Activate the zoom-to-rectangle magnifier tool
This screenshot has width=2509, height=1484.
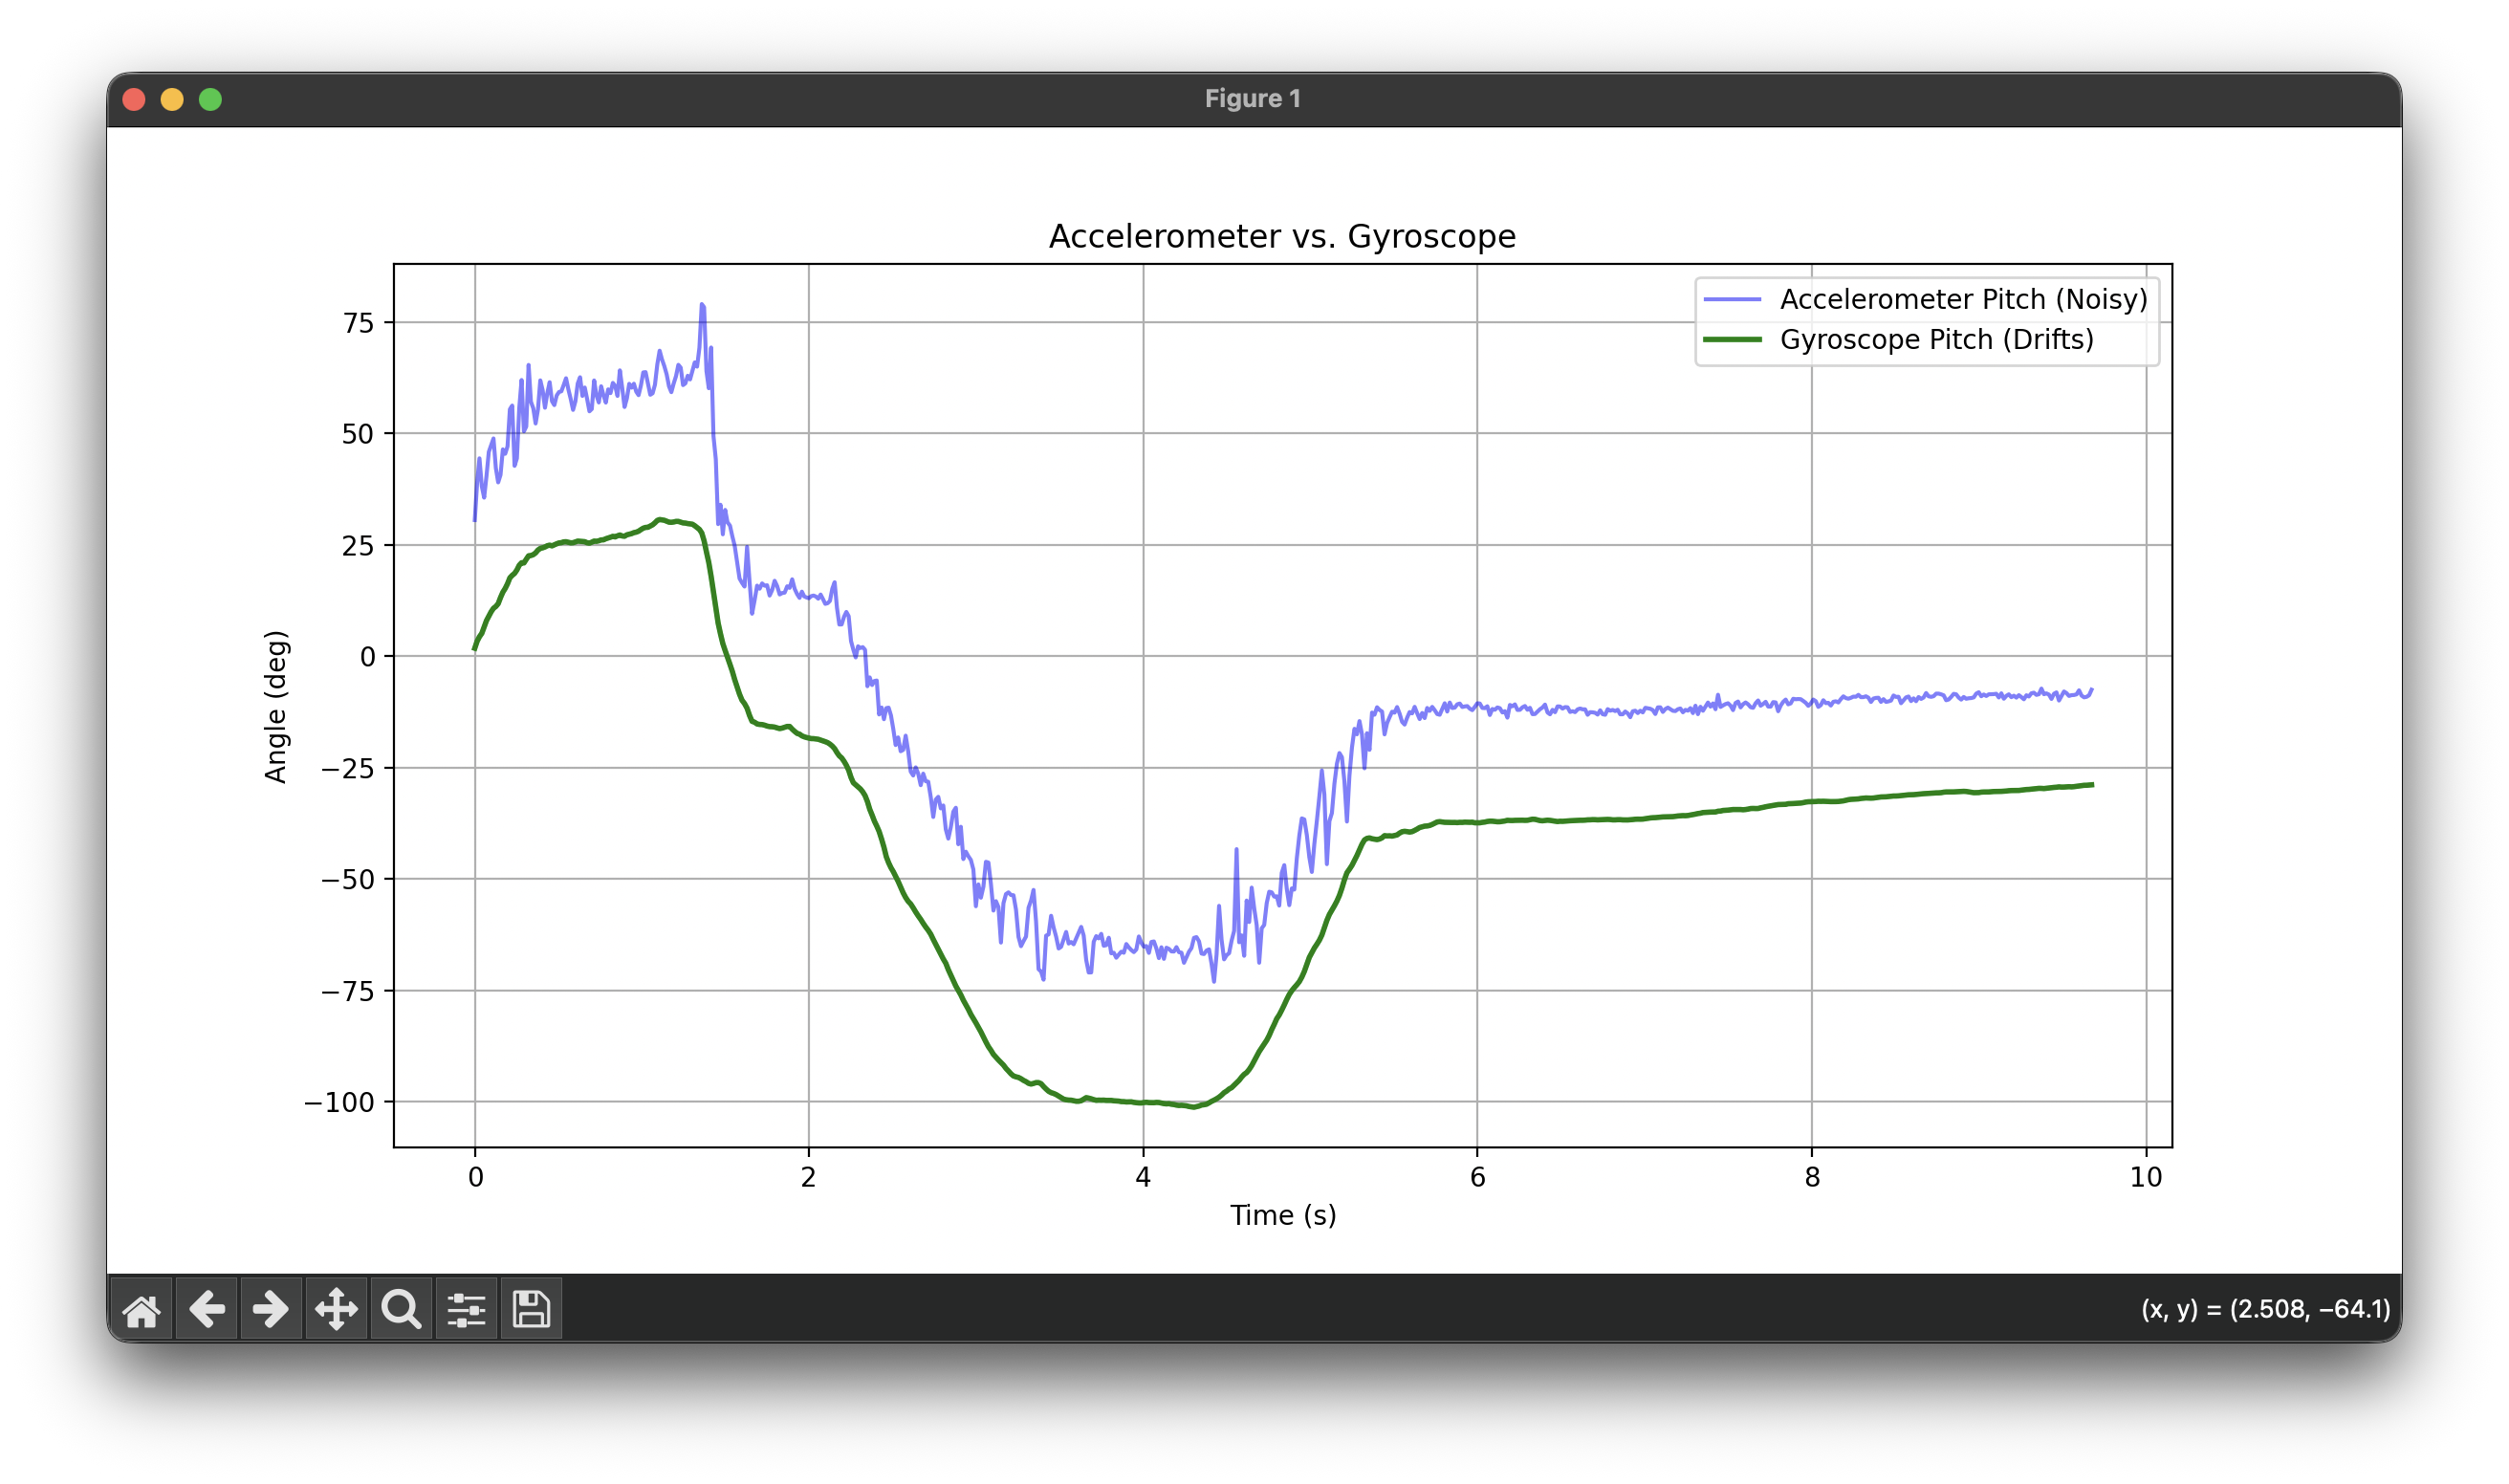(401, 1308)
